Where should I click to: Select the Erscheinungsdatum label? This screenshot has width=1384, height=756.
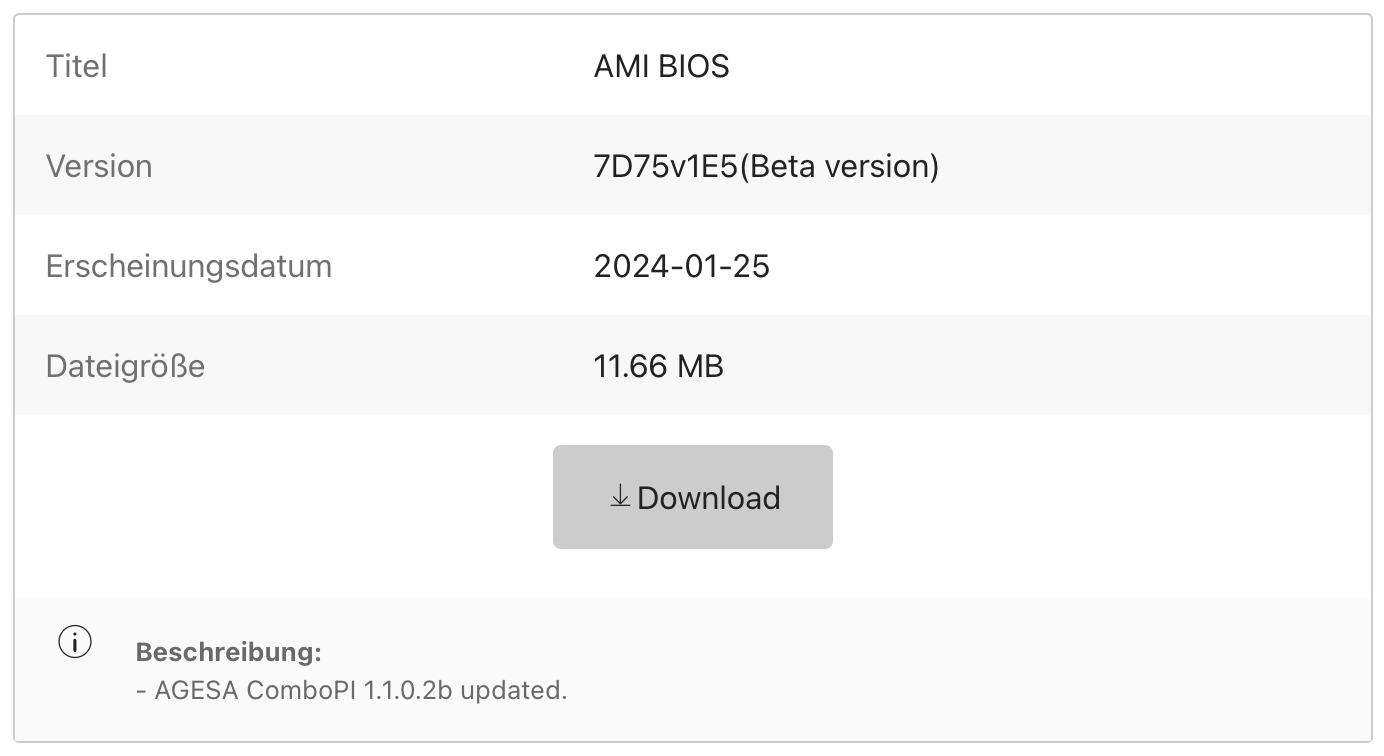click(189, 266)
